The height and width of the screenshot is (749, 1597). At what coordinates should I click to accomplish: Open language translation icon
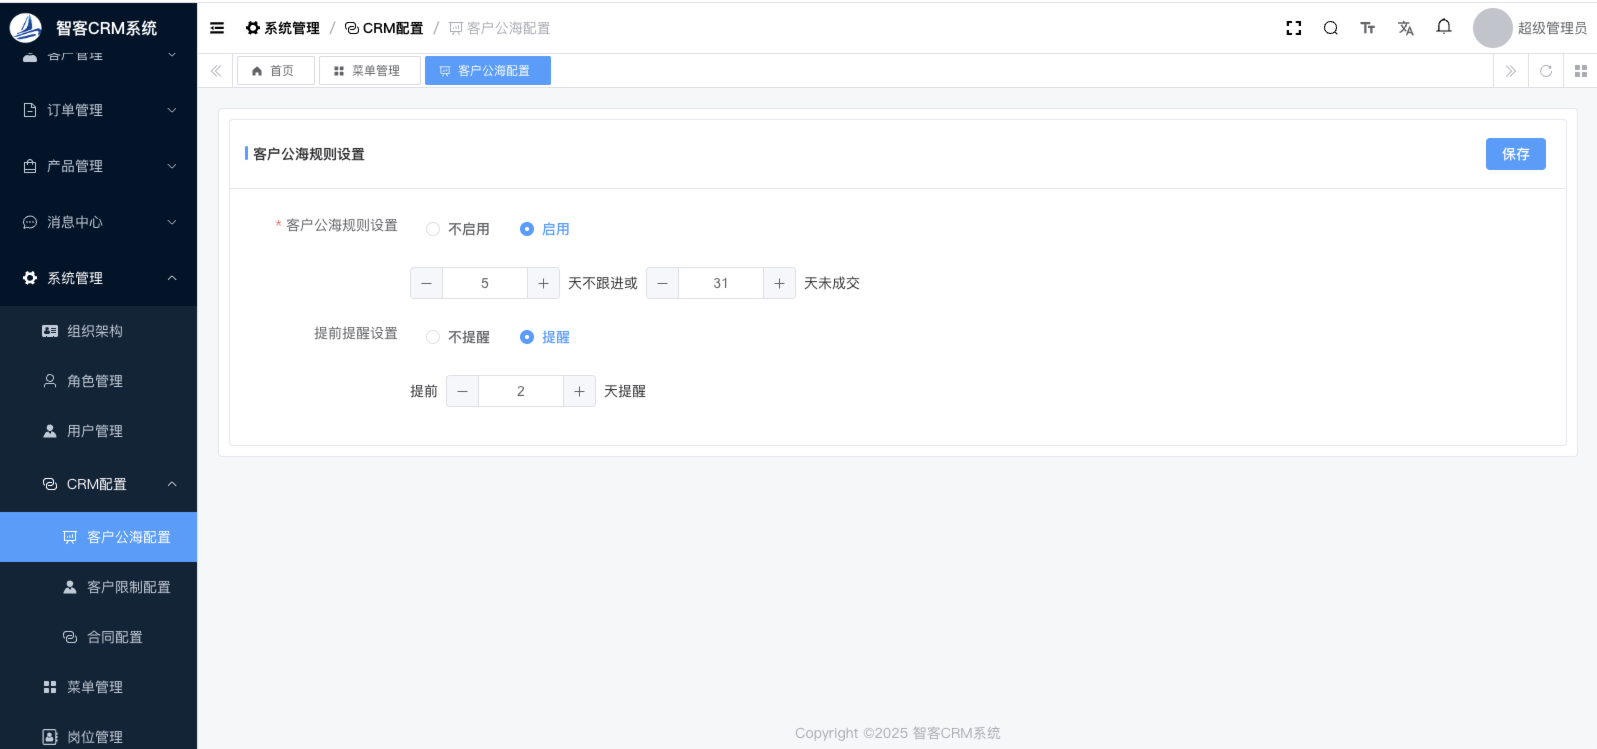pyautogui.click(x=1405, y=28)
